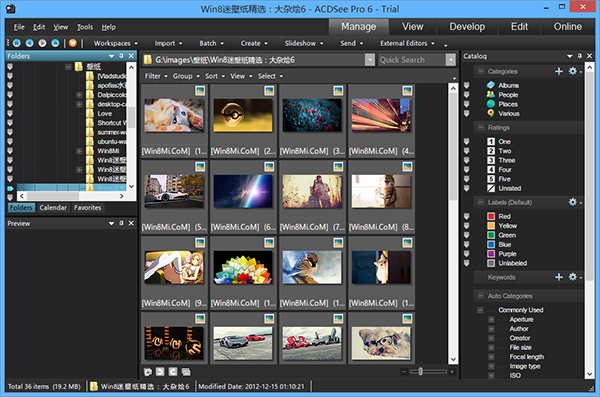Screen dimensions: 600x397
Task: Toggle Easy-Select marker beside Win8Mi folder
Action: pyautogui.click(x=10, y=151)
